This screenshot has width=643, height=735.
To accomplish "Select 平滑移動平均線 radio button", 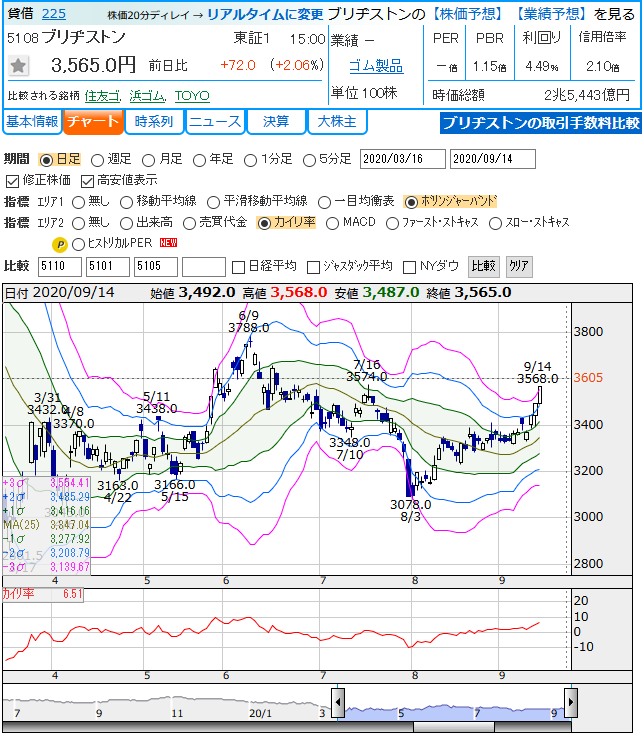I will (213, 202).
